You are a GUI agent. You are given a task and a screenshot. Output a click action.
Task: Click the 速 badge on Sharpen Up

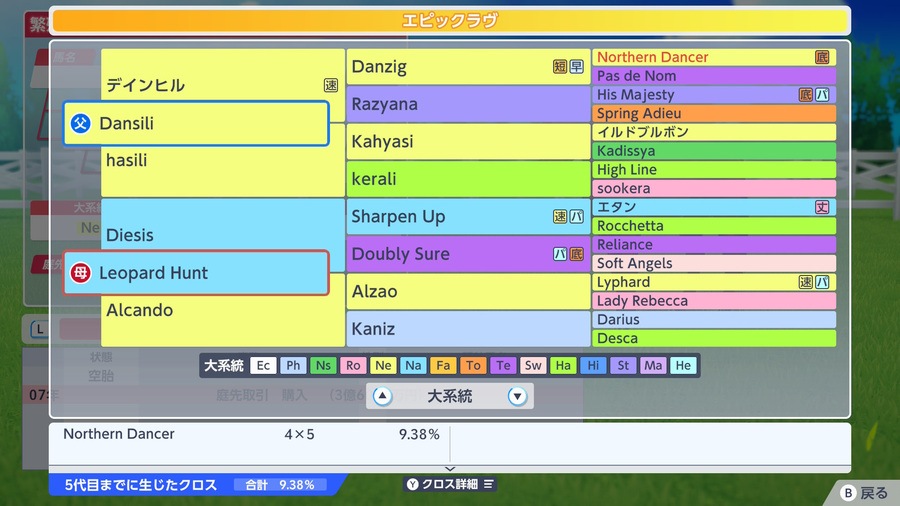(x=560, y=216)
